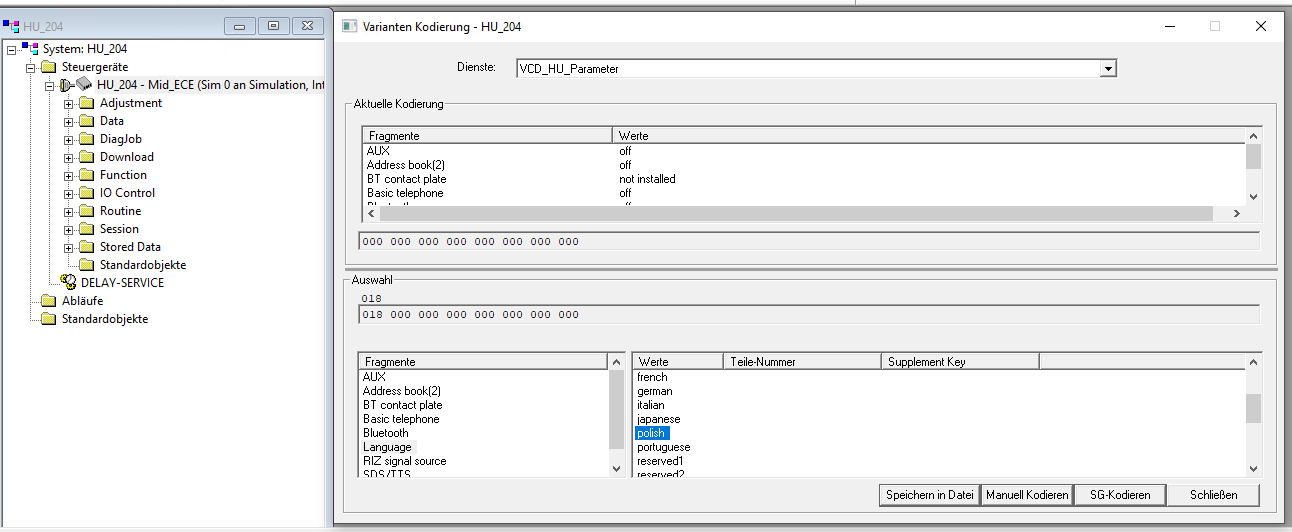1292x532 pixels.
Task: Click AUX row in Aktuelle Kodierung
Action: click(805, 151)
